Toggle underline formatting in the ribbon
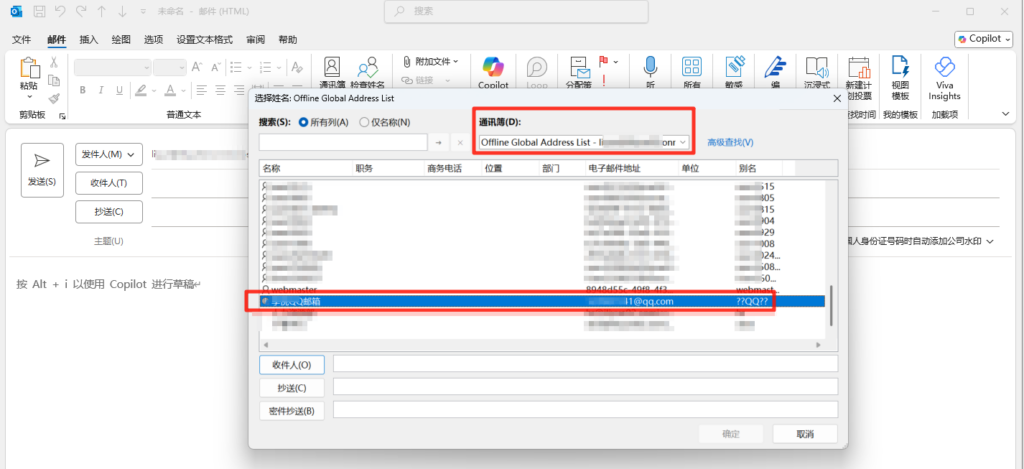 [x=117, y=90]
